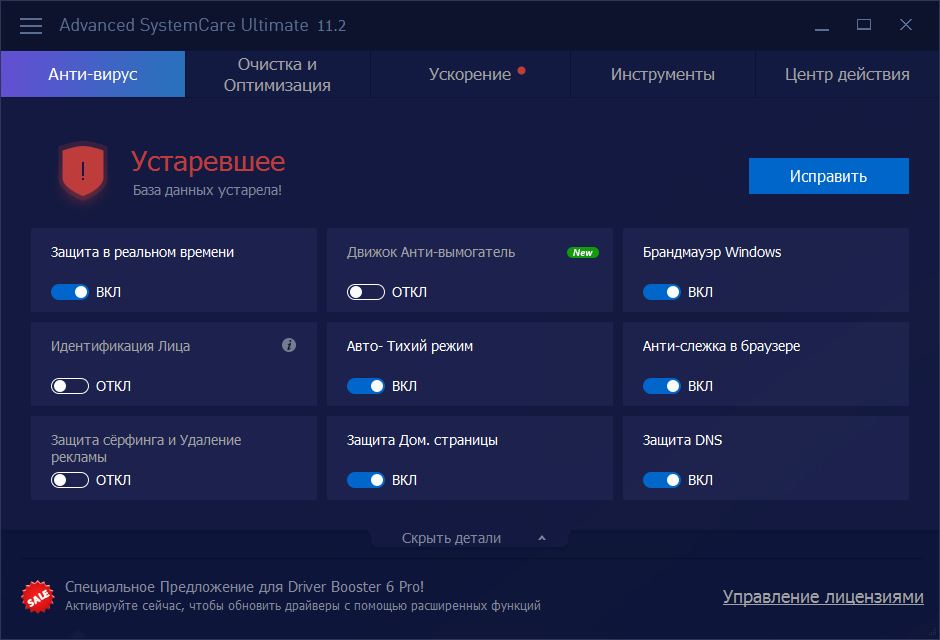The image size is (940, 640).
Task: Open the Управление лицензиями link
Action: coord(823,597)
